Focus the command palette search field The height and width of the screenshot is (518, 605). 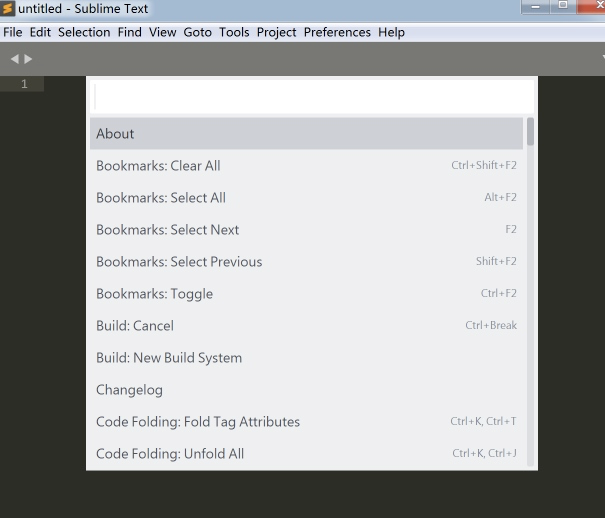[312, 97]
